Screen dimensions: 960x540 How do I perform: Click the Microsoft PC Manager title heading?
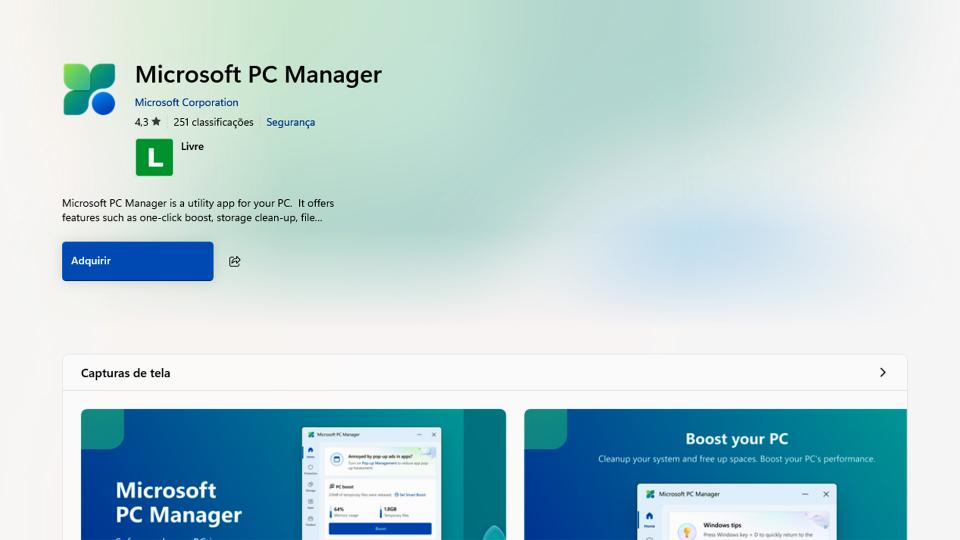pos(258,75)
